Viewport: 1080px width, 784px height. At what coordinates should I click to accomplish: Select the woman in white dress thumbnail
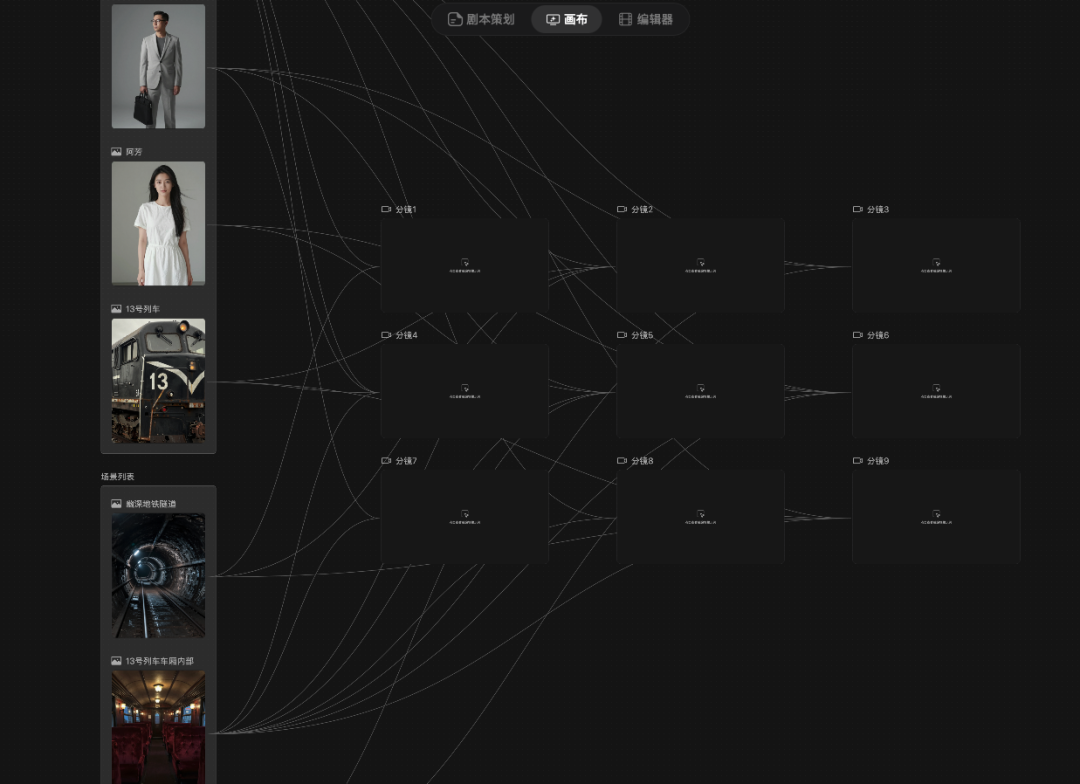[x=158, y=223]
